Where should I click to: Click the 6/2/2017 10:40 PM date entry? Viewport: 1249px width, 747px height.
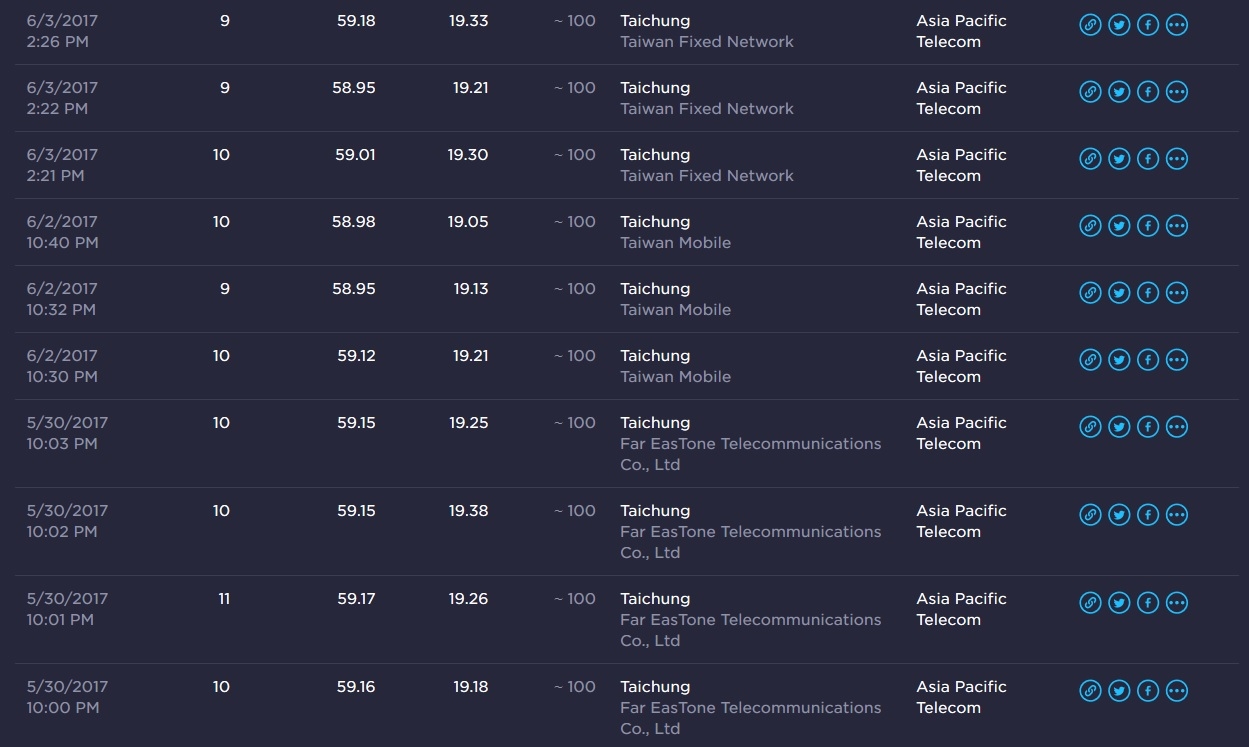click(x=62, y=232)
